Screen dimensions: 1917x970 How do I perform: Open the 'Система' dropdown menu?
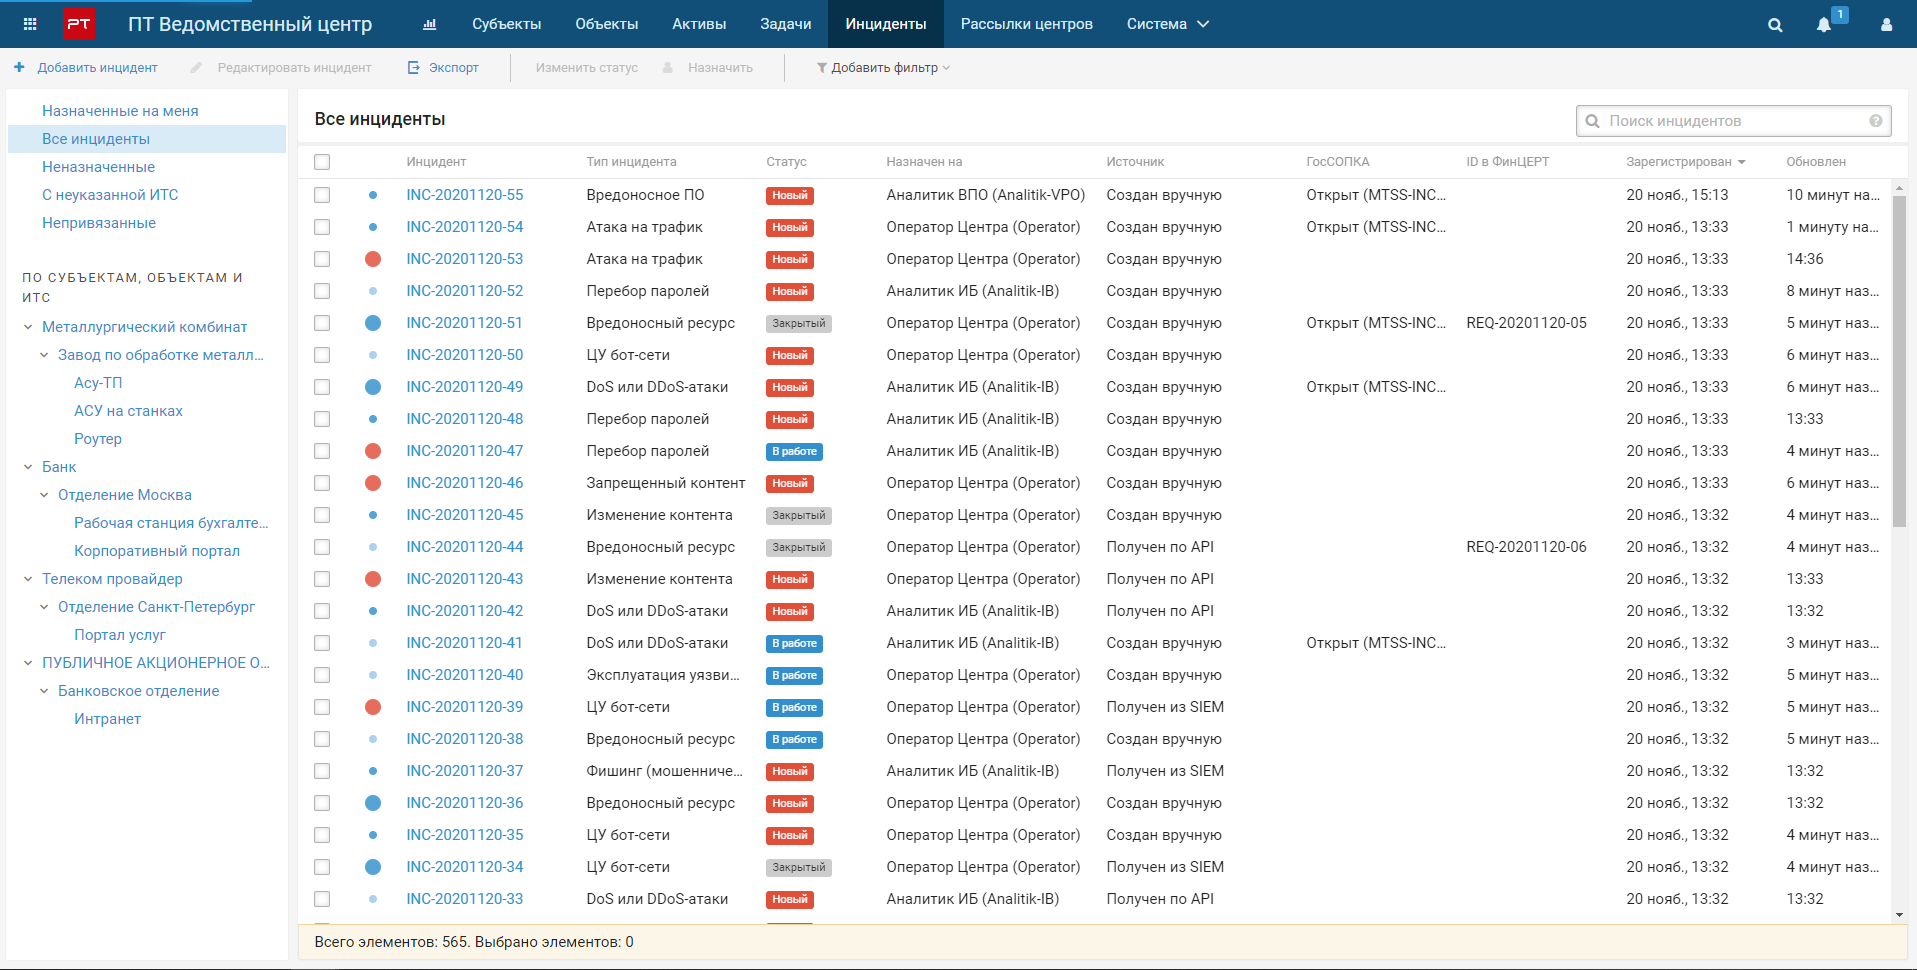[1168, 24]
